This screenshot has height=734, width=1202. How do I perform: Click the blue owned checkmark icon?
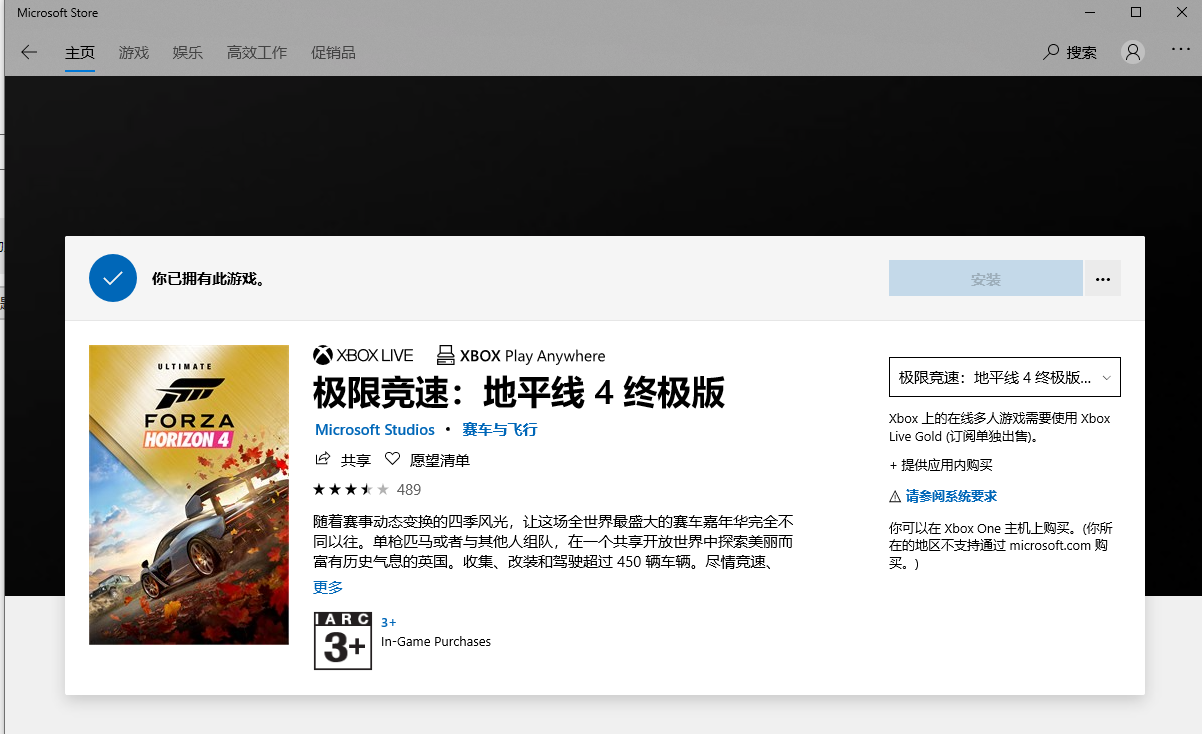(113, 278)
